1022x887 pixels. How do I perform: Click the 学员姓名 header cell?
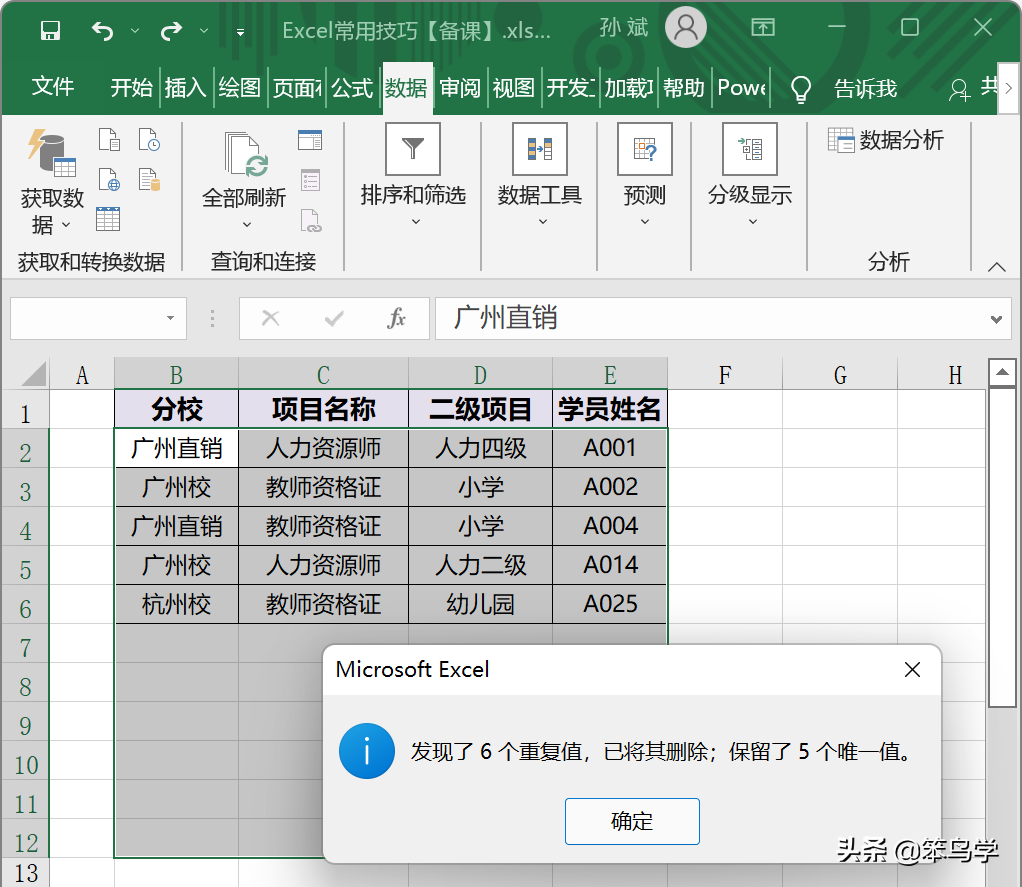pyautogui.click(x=609, y=409)
